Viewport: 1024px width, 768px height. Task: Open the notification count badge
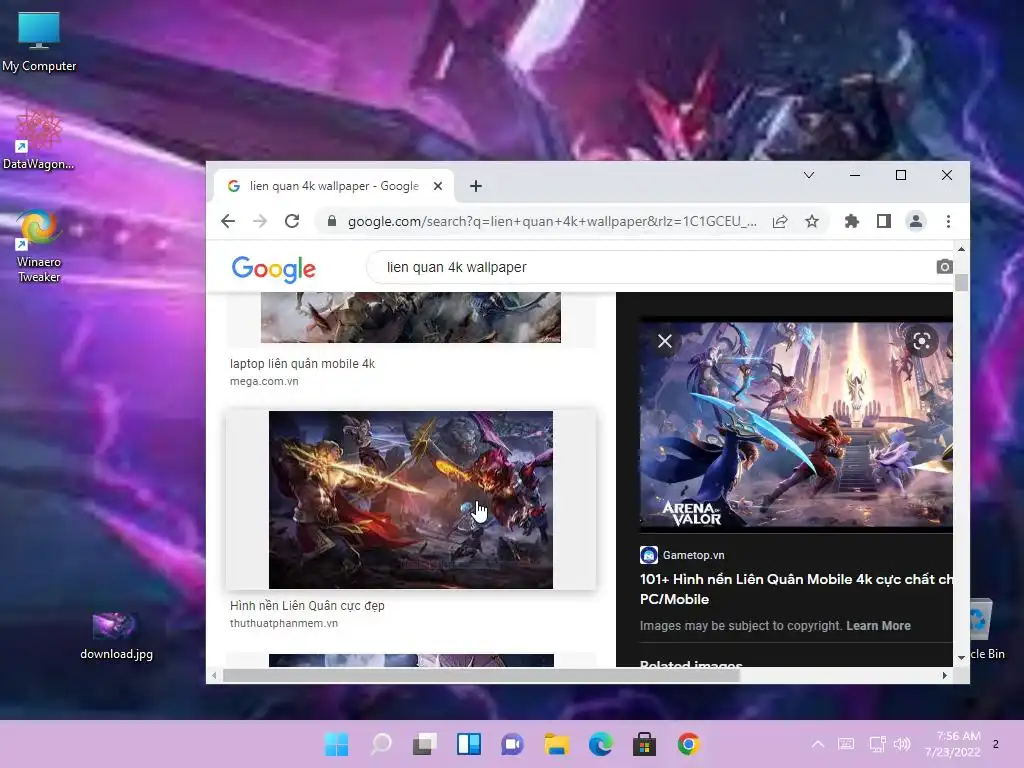click(996, 744)
